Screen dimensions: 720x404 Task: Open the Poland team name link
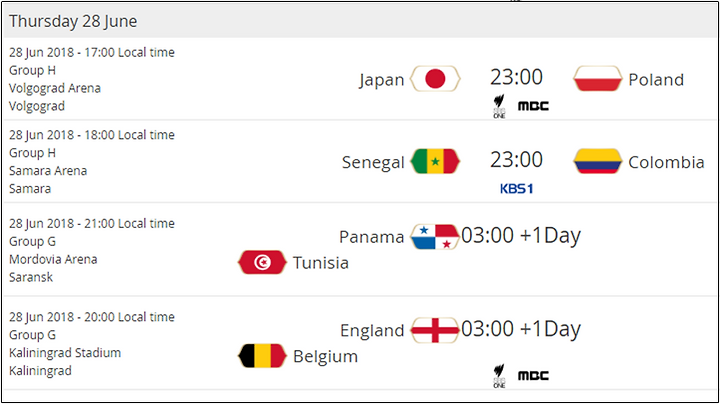656,79
